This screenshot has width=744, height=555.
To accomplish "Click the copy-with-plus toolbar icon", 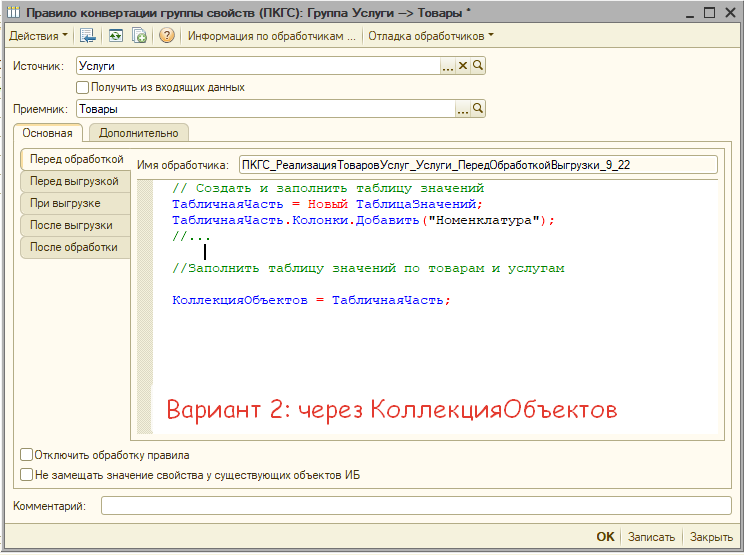I will click(x=140, y=36).
